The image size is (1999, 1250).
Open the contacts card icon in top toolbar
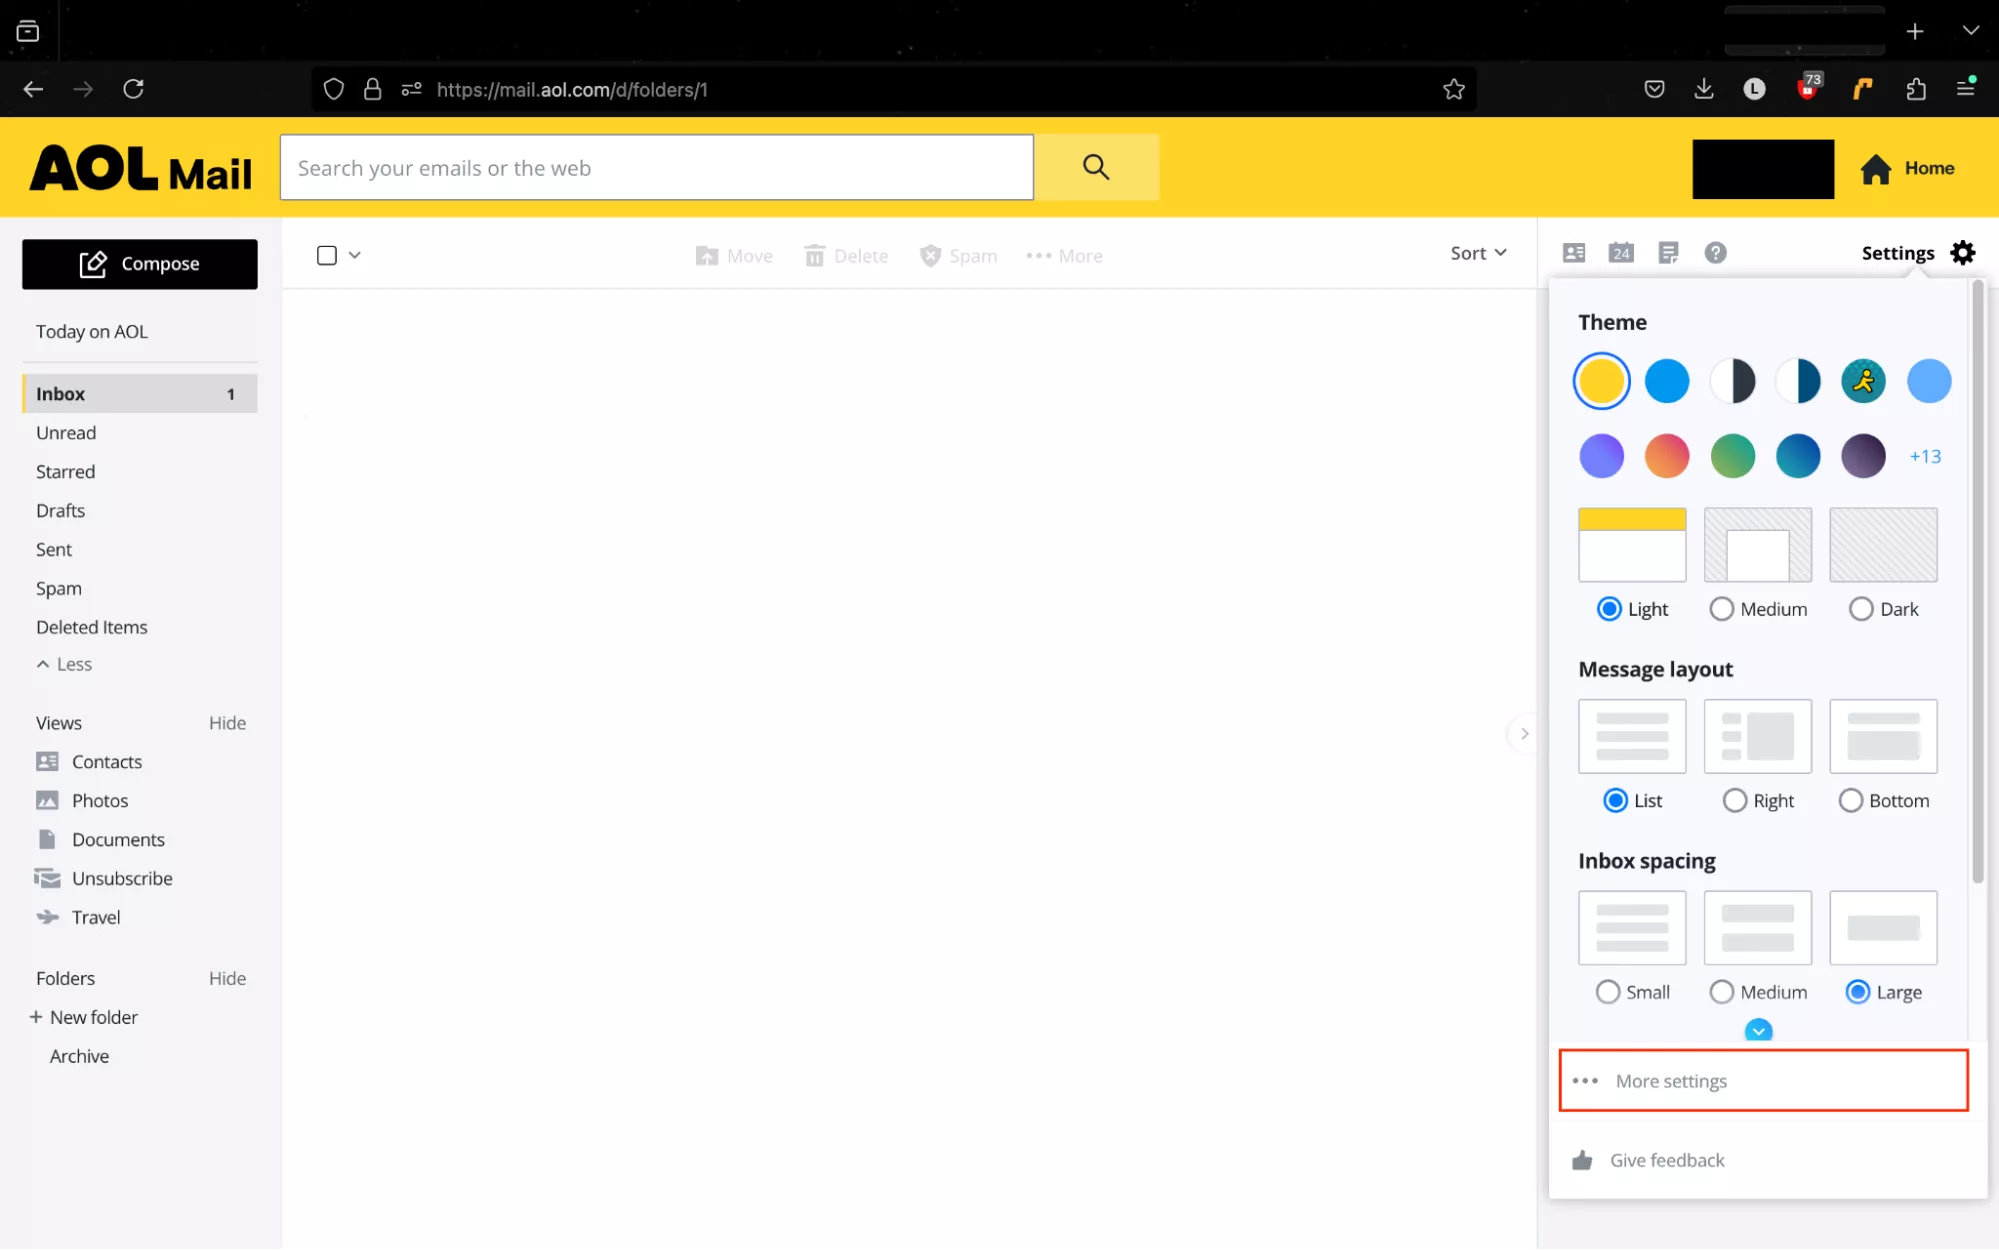(x=1574, y=253)
